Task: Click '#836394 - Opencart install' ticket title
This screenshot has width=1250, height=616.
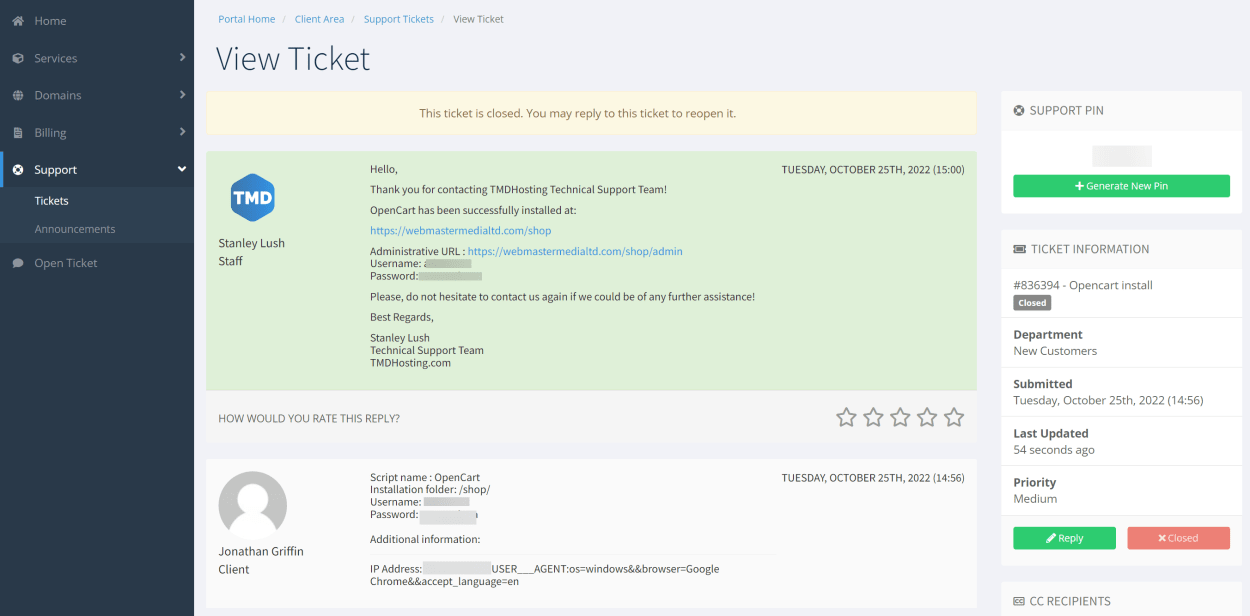Action: (x=1083, y=285)
